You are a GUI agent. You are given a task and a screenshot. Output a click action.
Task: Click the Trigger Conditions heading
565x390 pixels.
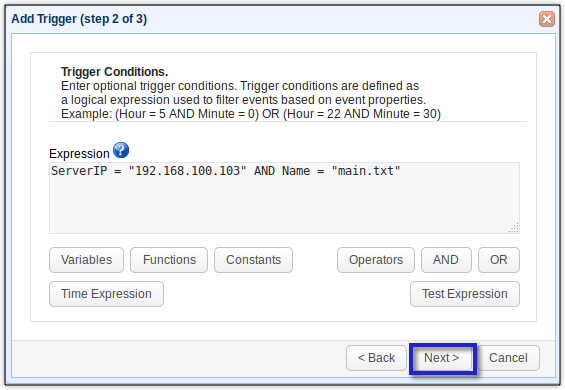115,72
